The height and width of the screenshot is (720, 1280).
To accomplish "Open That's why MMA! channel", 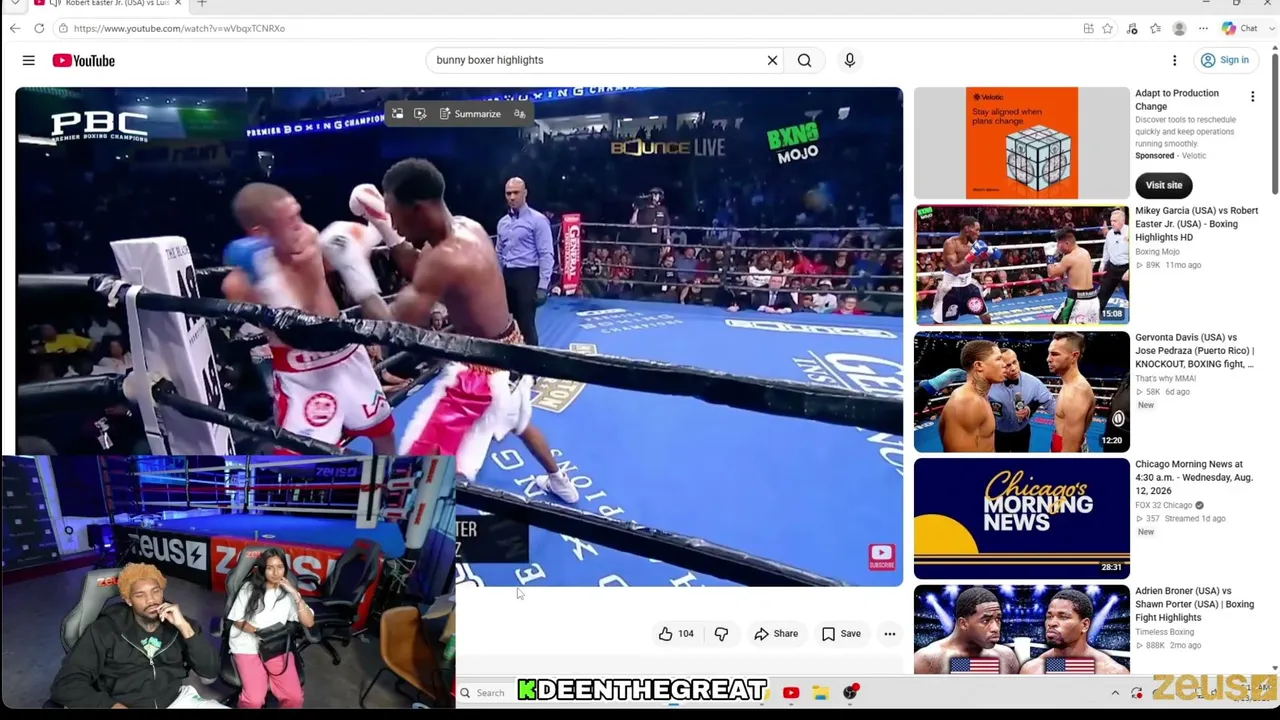I will point(1167,378).
